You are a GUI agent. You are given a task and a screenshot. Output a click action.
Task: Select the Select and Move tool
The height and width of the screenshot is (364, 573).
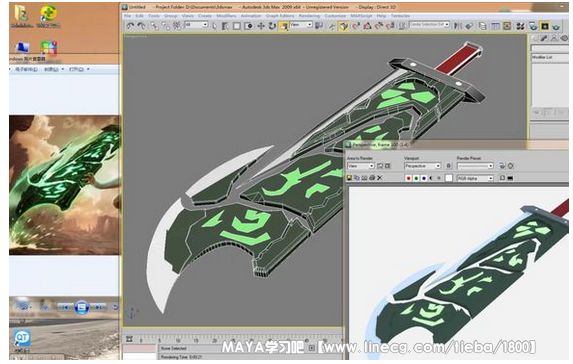[261, 26]
